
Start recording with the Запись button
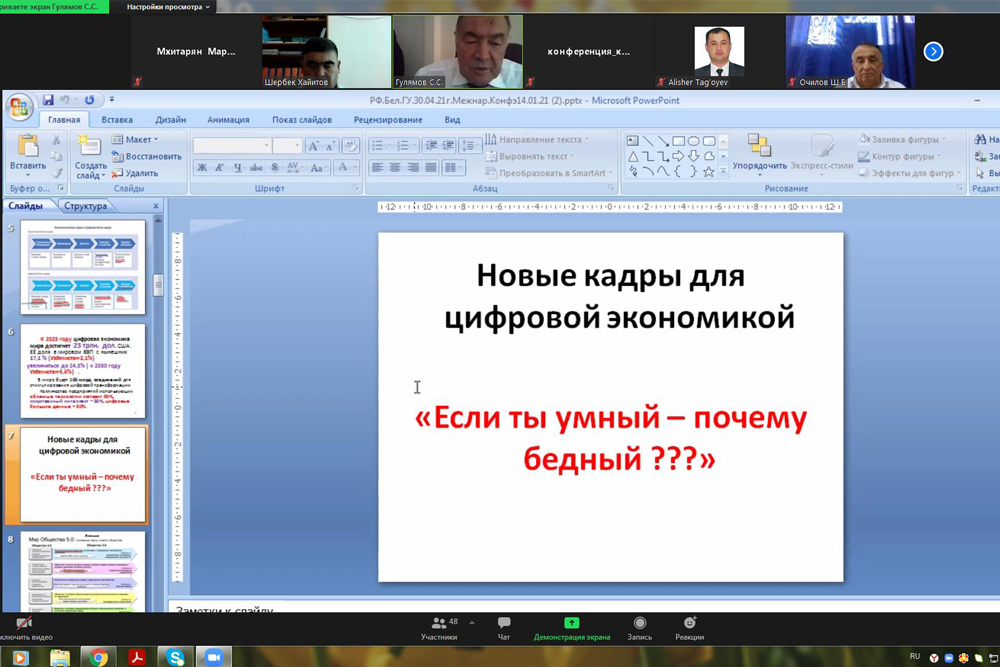639,628
